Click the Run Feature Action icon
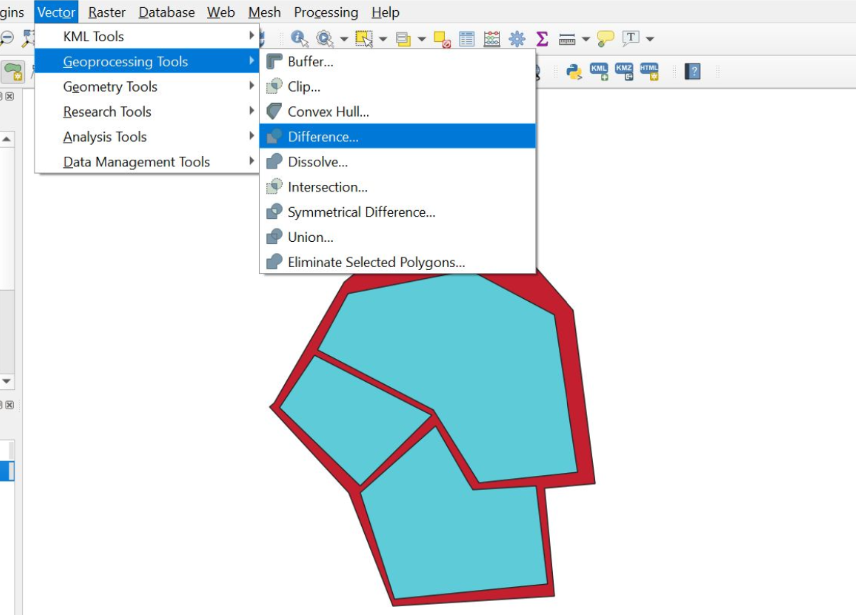 point(325,38)
